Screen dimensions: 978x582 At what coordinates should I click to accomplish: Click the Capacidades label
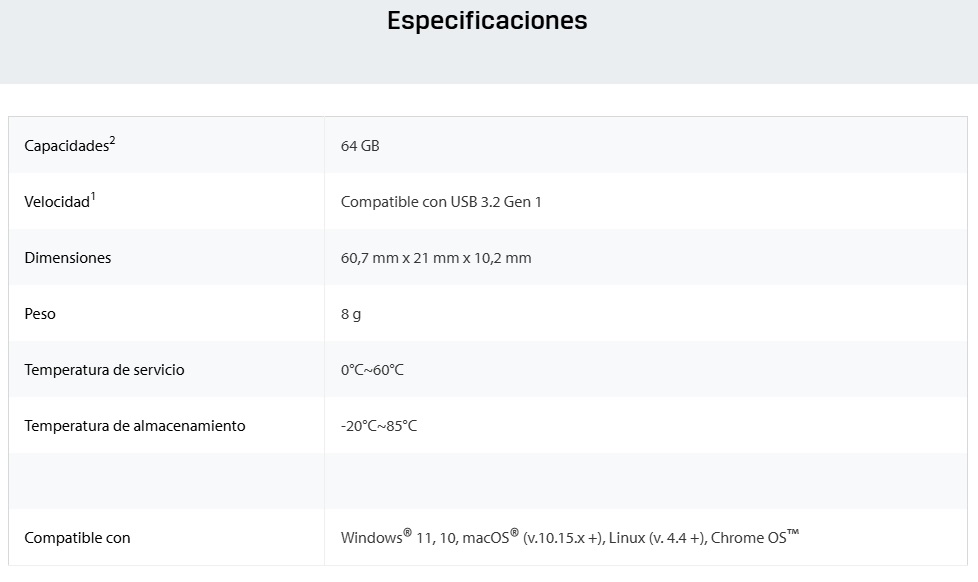tap(65, 146)
